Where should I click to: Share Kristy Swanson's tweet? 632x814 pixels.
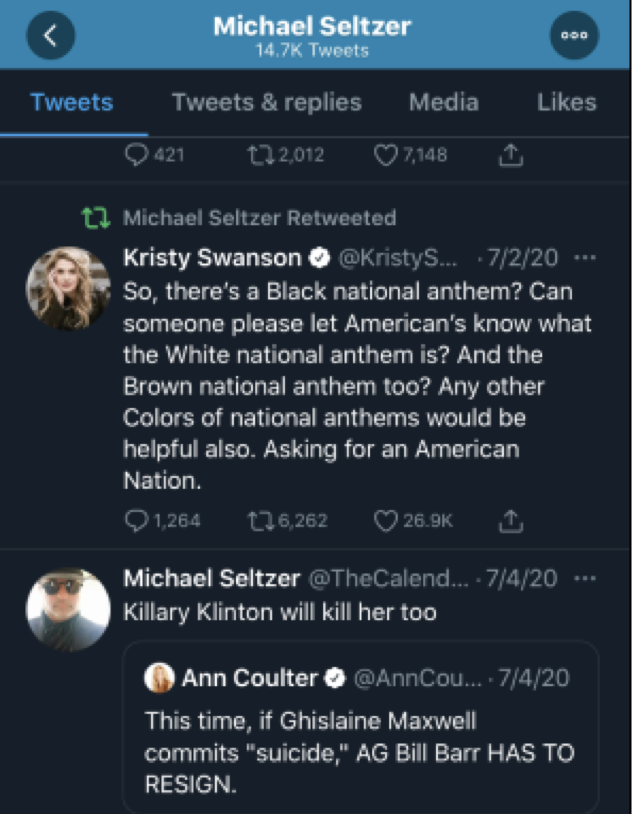tap(510, 520)
